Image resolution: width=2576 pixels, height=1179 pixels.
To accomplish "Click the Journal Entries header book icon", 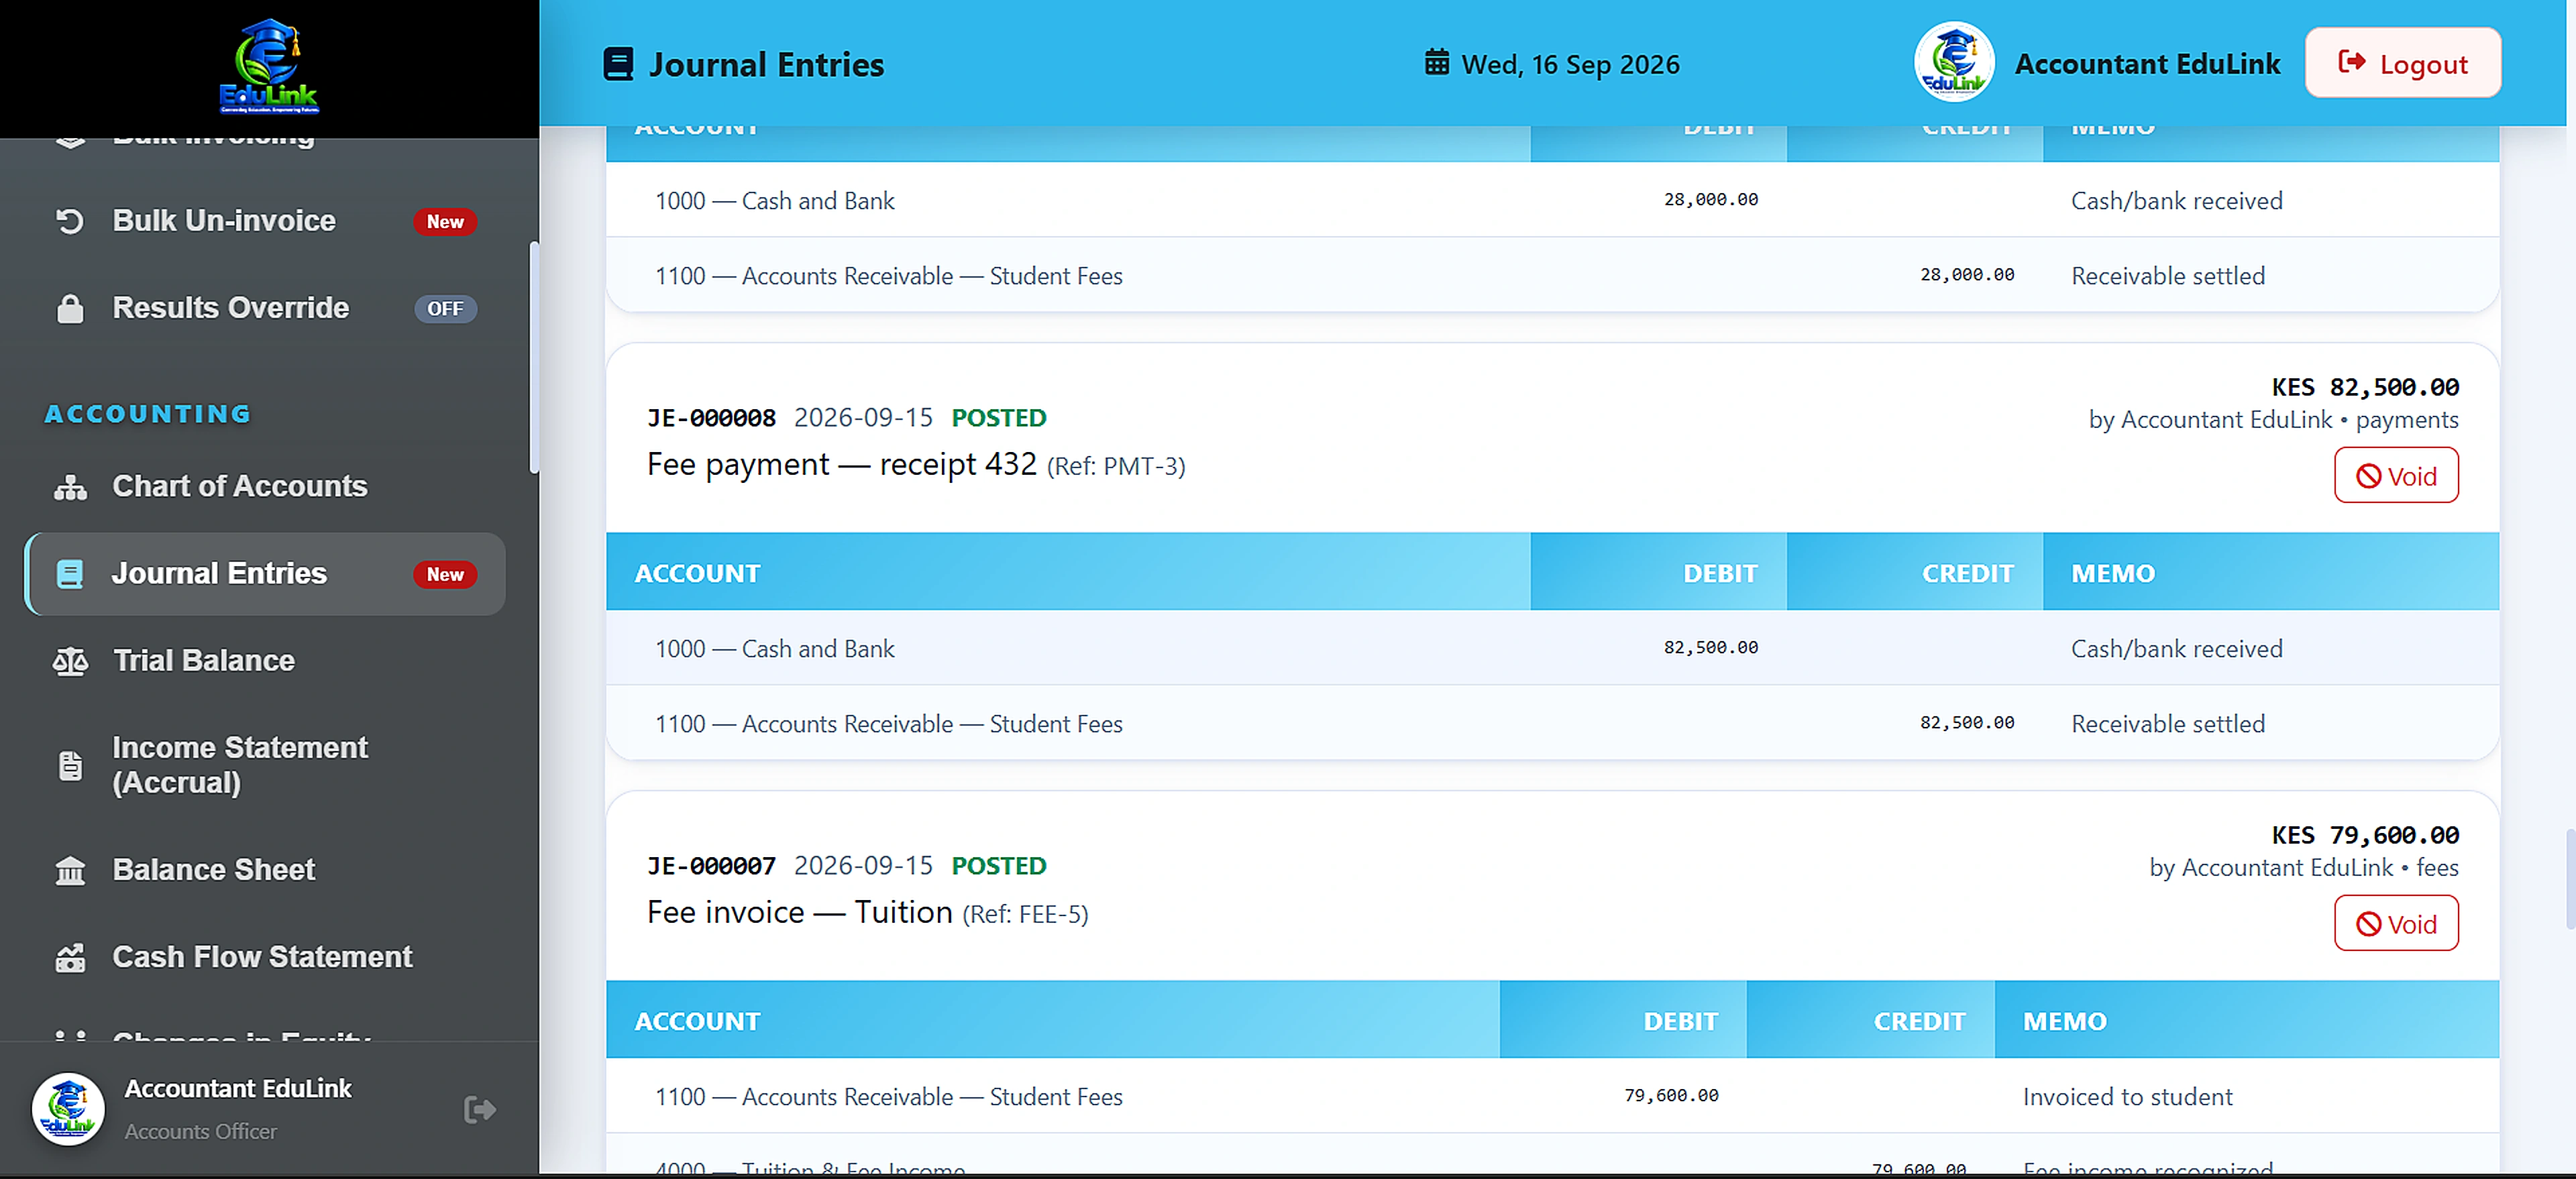I will [x=618, y=64].
